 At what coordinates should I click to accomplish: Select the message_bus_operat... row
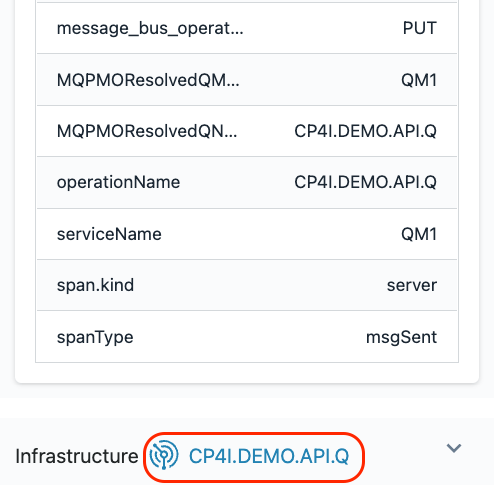click(247, 28)
